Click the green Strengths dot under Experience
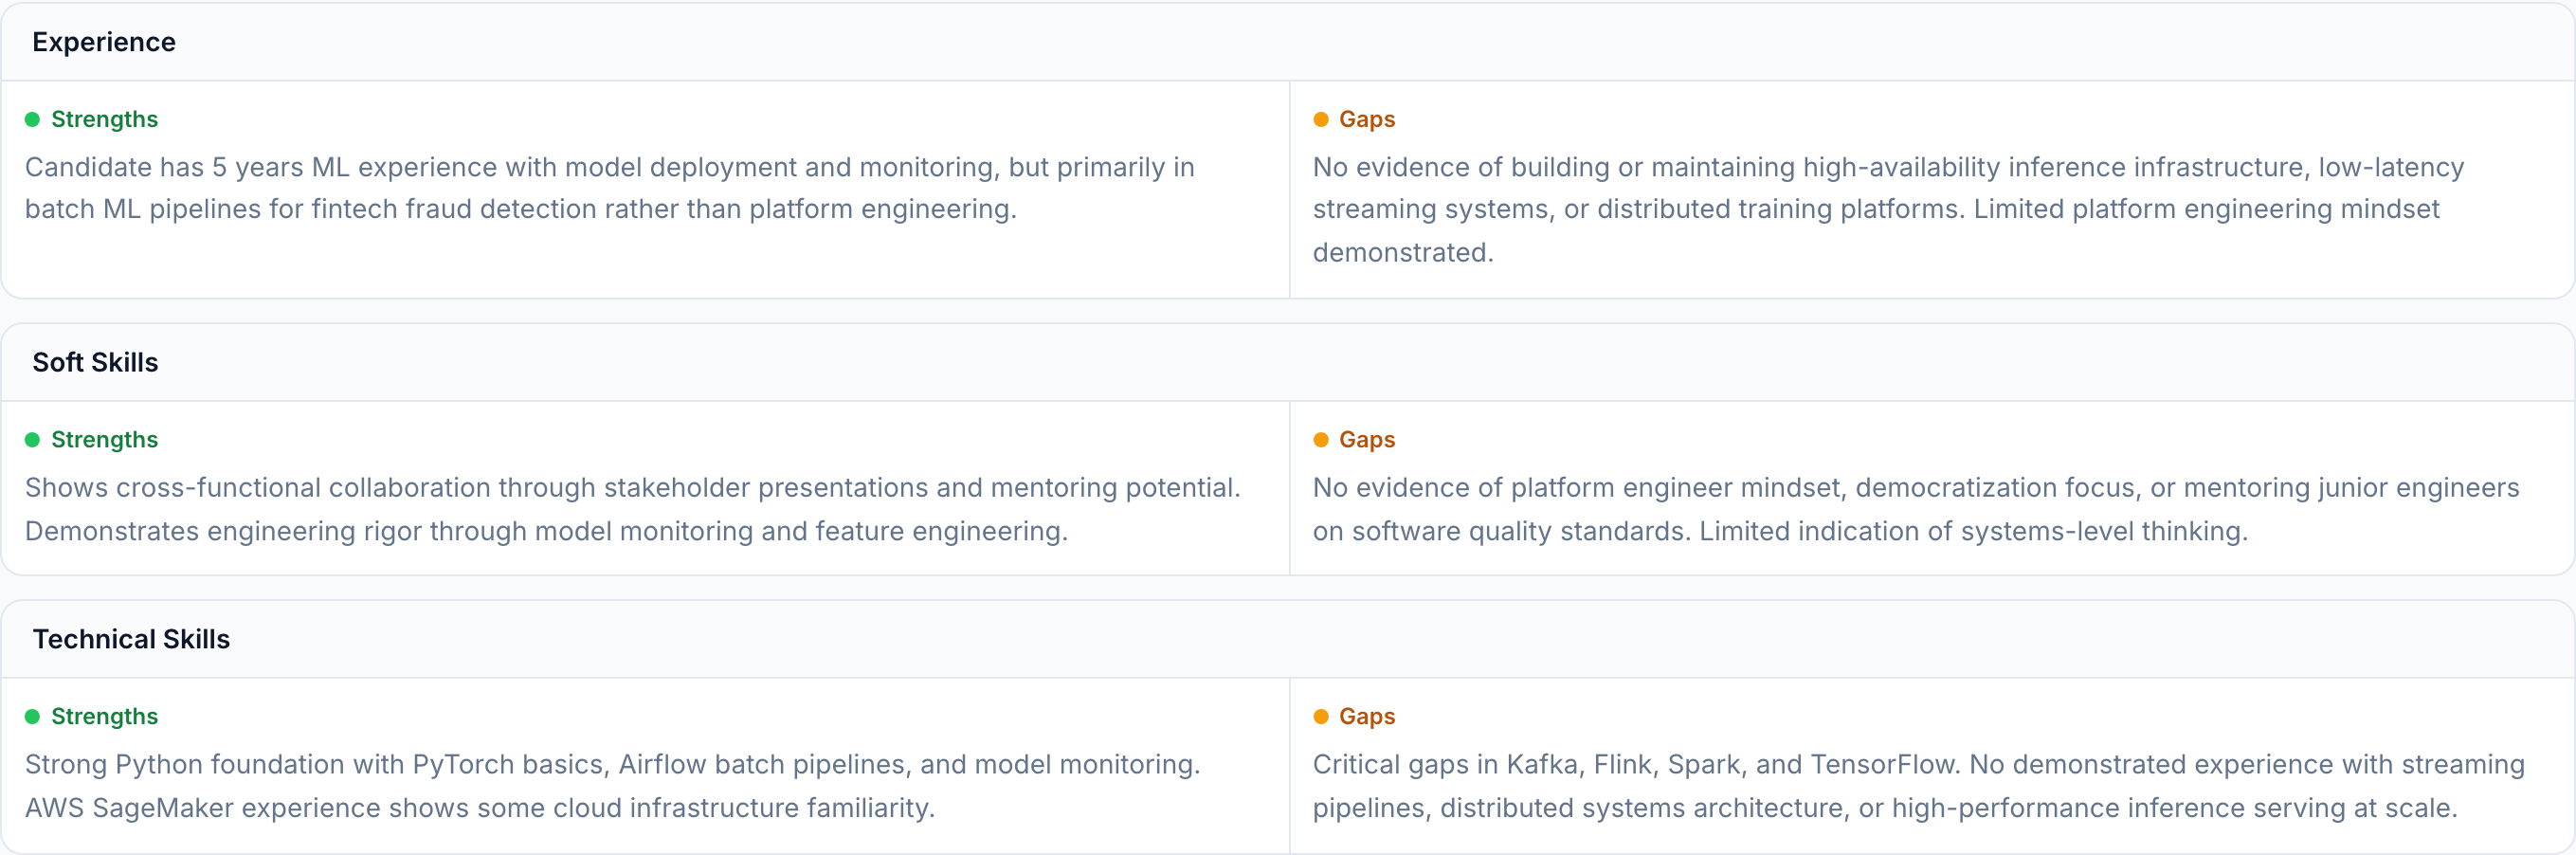The width and height of the screenshot is (2576, 855). pos(32,120)
